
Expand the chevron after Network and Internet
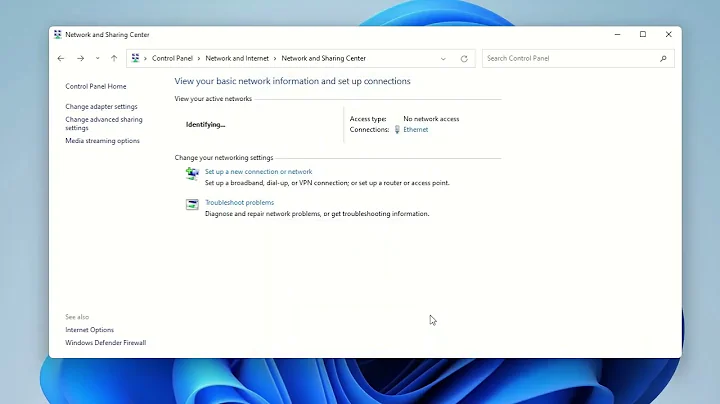tap(275, 58)
